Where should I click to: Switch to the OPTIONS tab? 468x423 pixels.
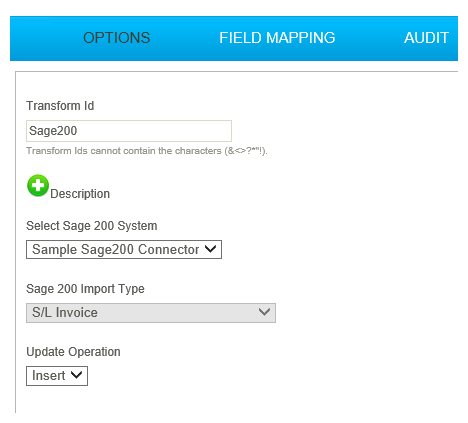(x=117, y=38)
